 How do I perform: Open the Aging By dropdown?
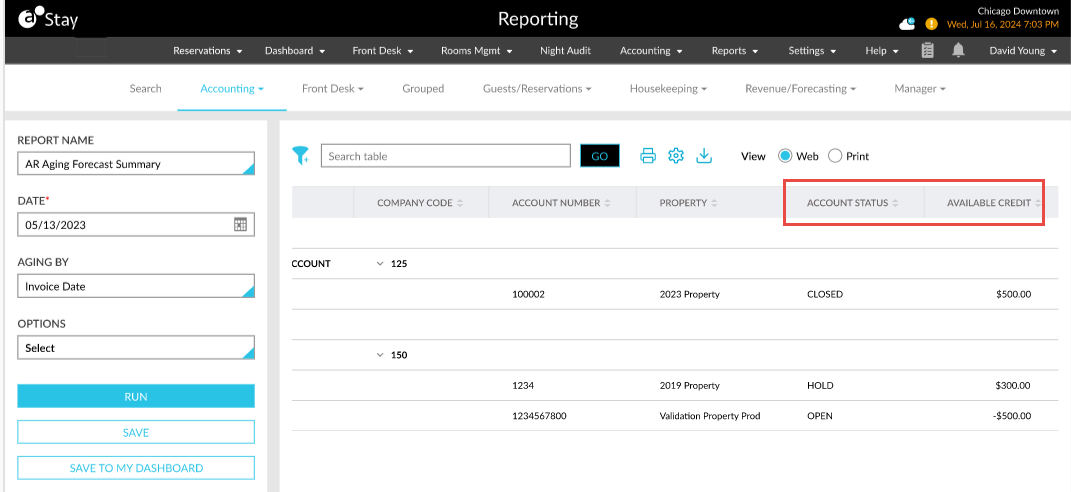pyautogui.click(x=136, y=286)
